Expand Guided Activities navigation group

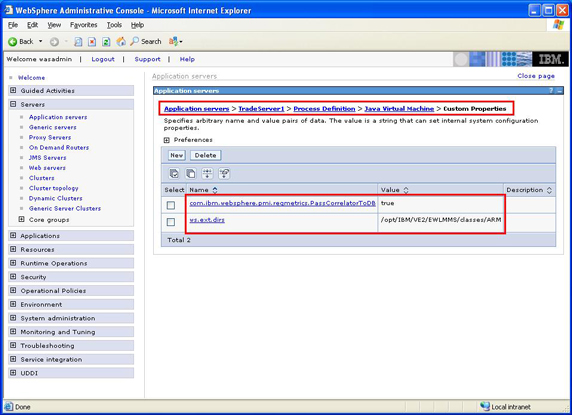pos(13,90)
